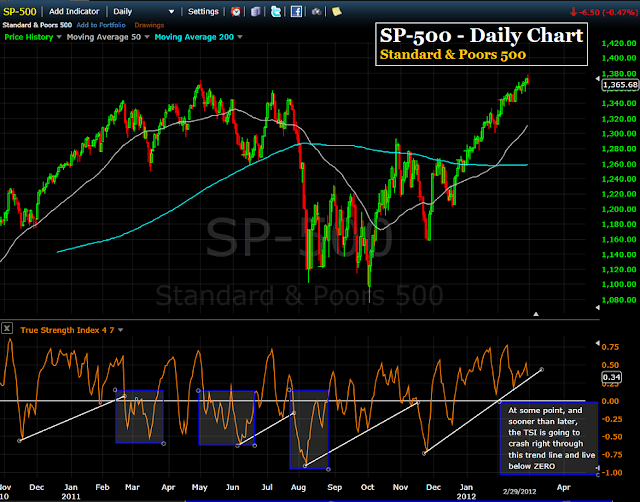Image resolution: width=640 pixels, height=502 pixels.
Task: Click the 1,200.00 price axis label
Action: (619, 209)
